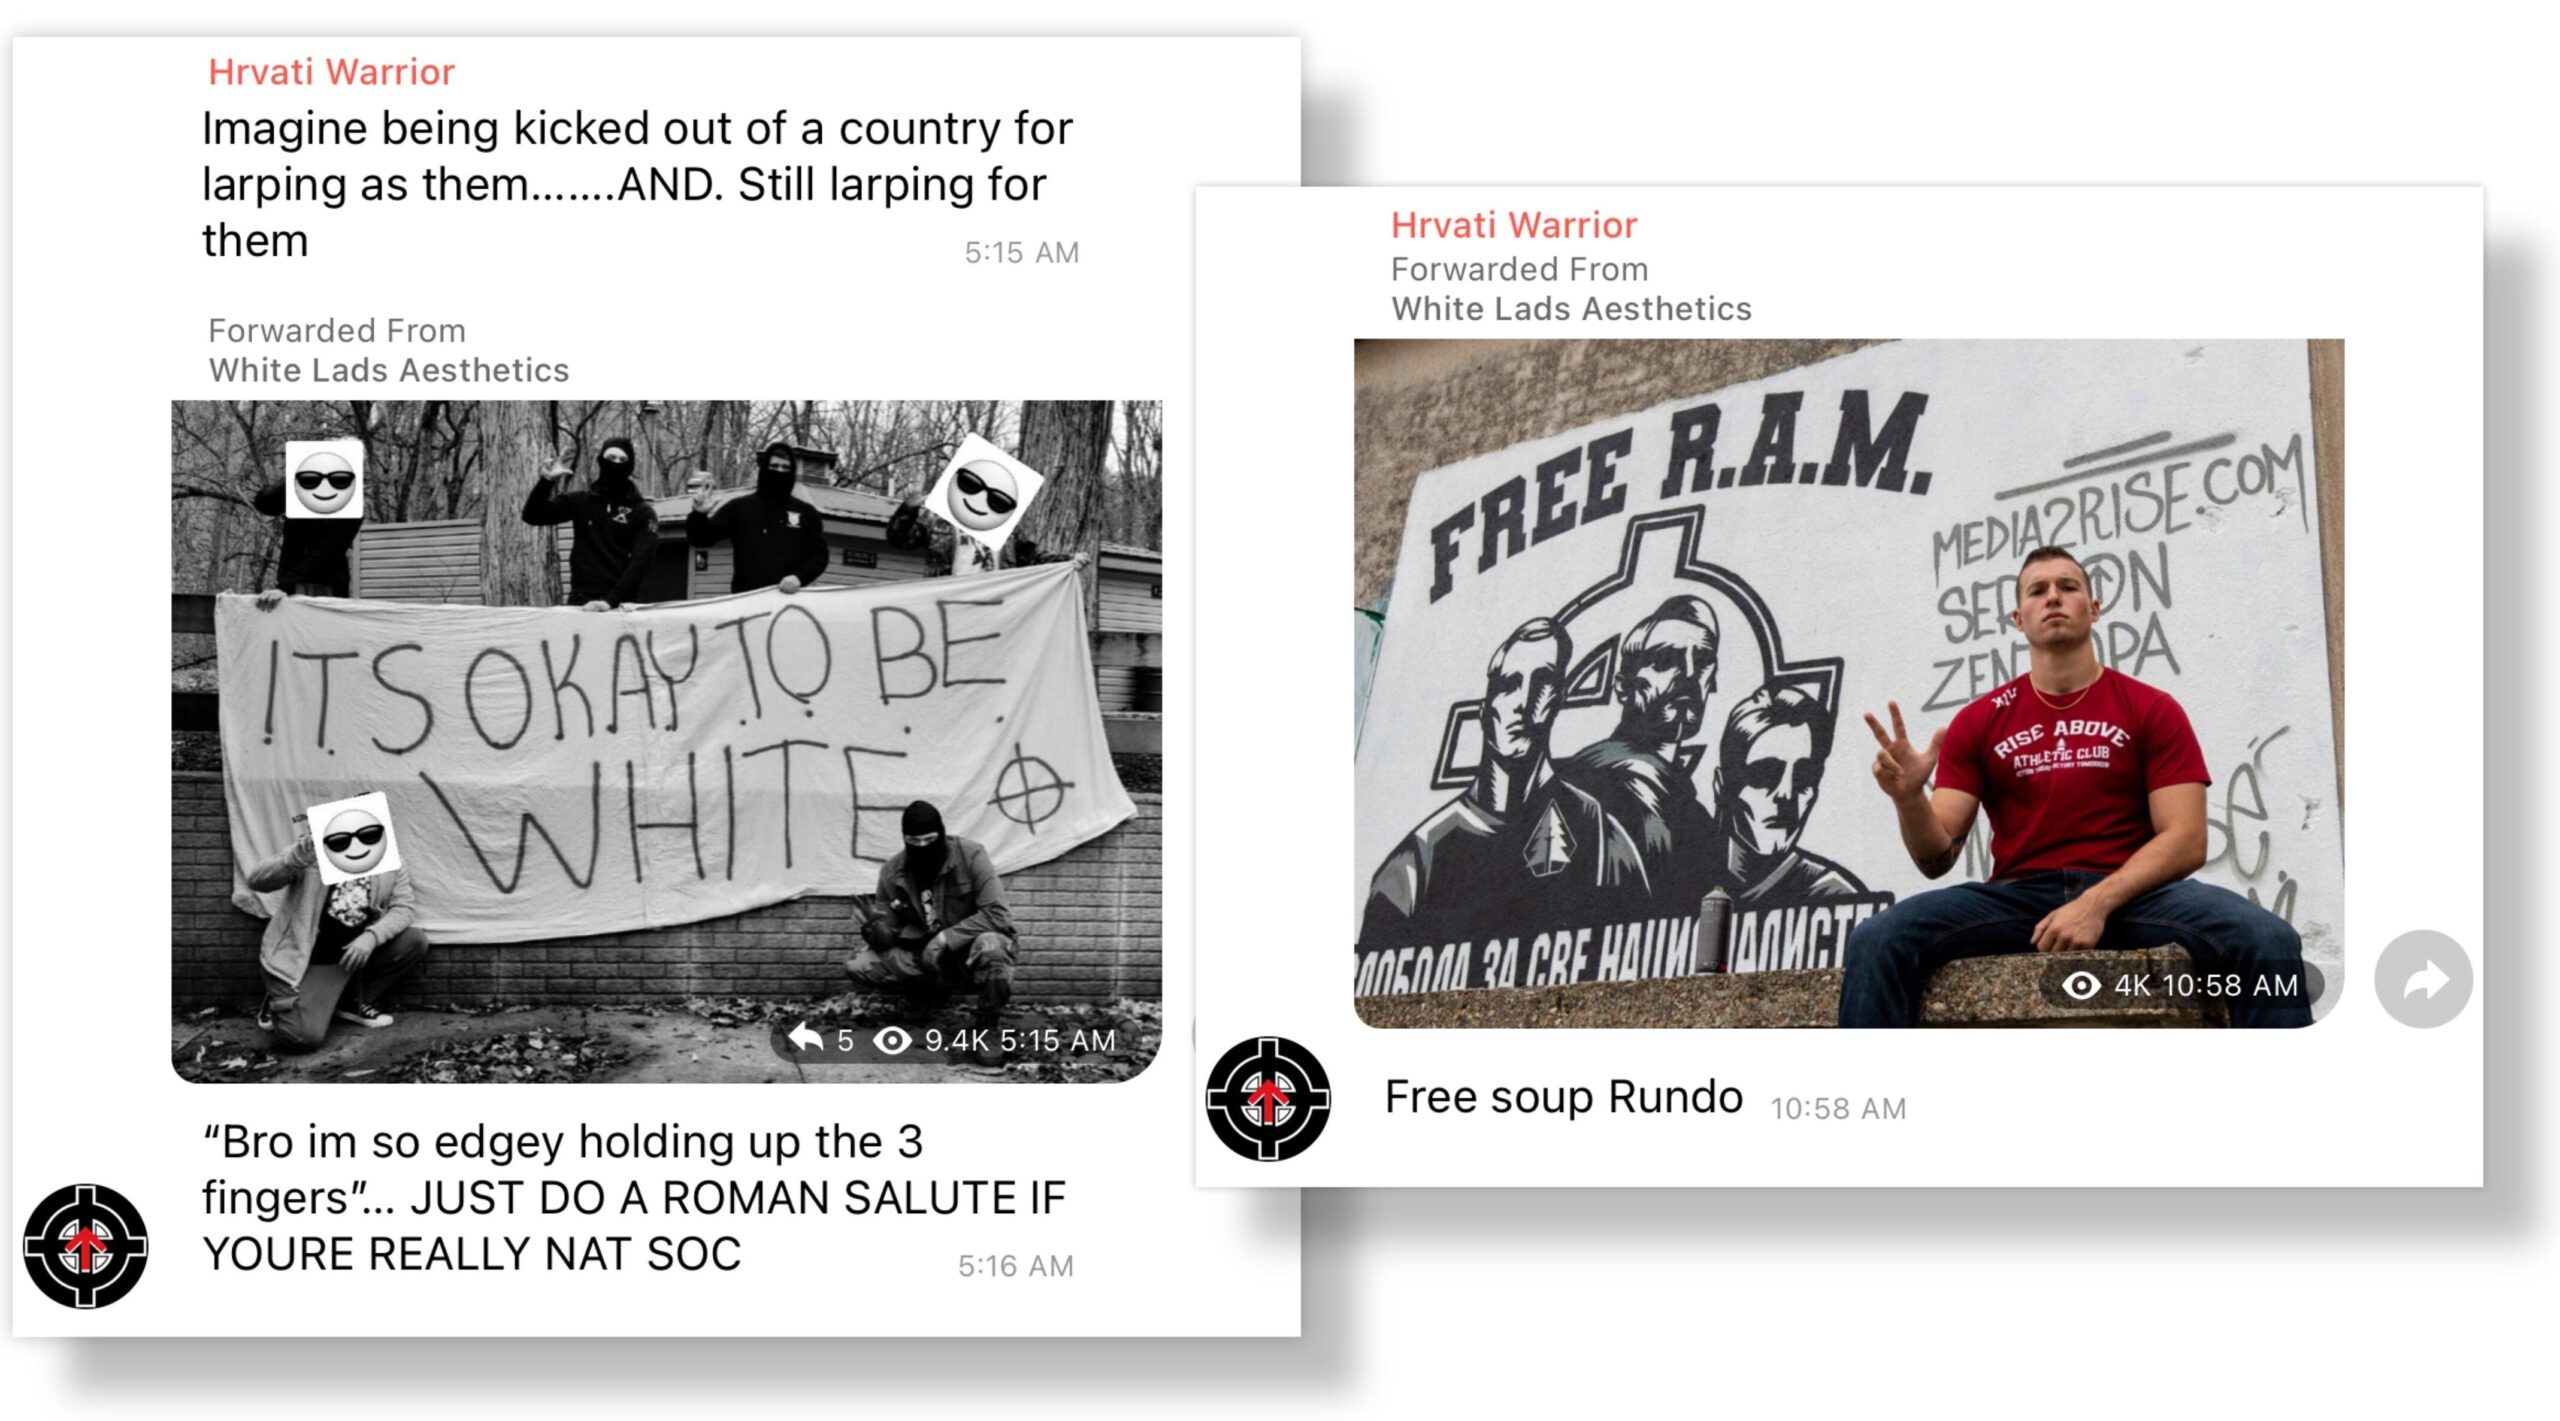Open forwarded source channel name above the mural photo
This screenshot has width=2560, height=1421.
(x=1572, y=308)
